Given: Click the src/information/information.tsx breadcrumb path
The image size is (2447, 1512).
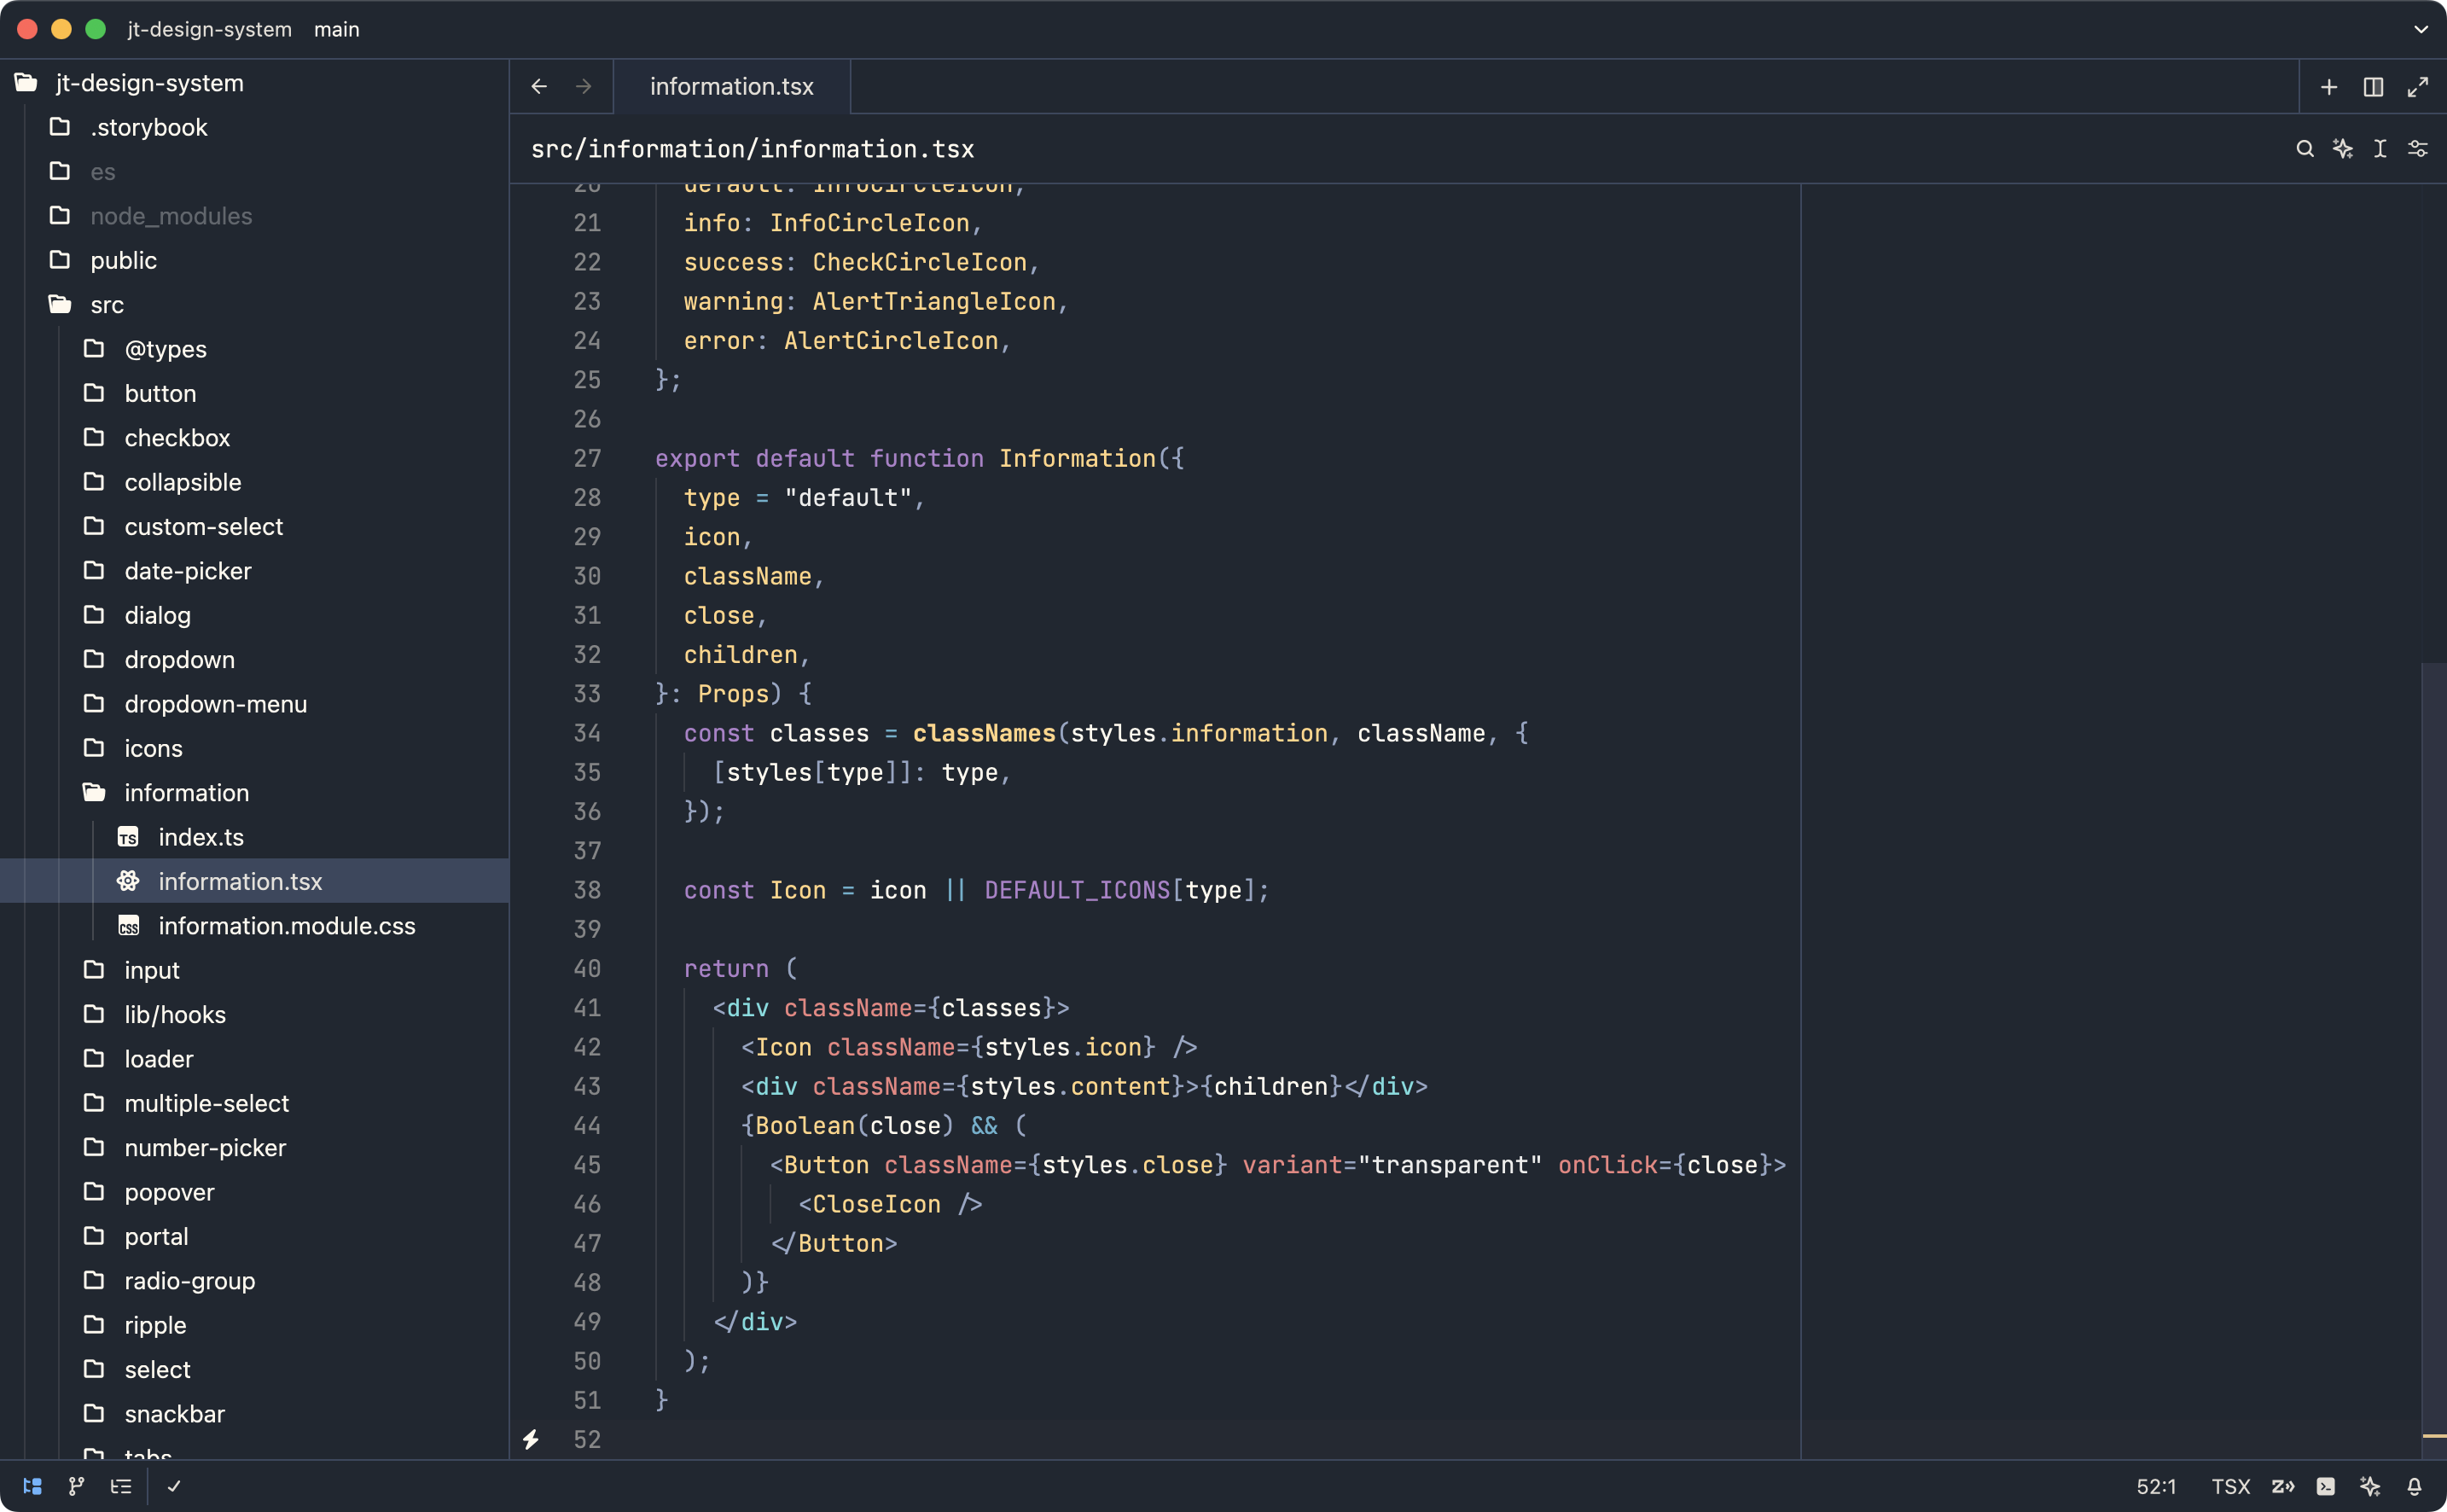Looking at the screenshot, I should (x=752, y=149).
